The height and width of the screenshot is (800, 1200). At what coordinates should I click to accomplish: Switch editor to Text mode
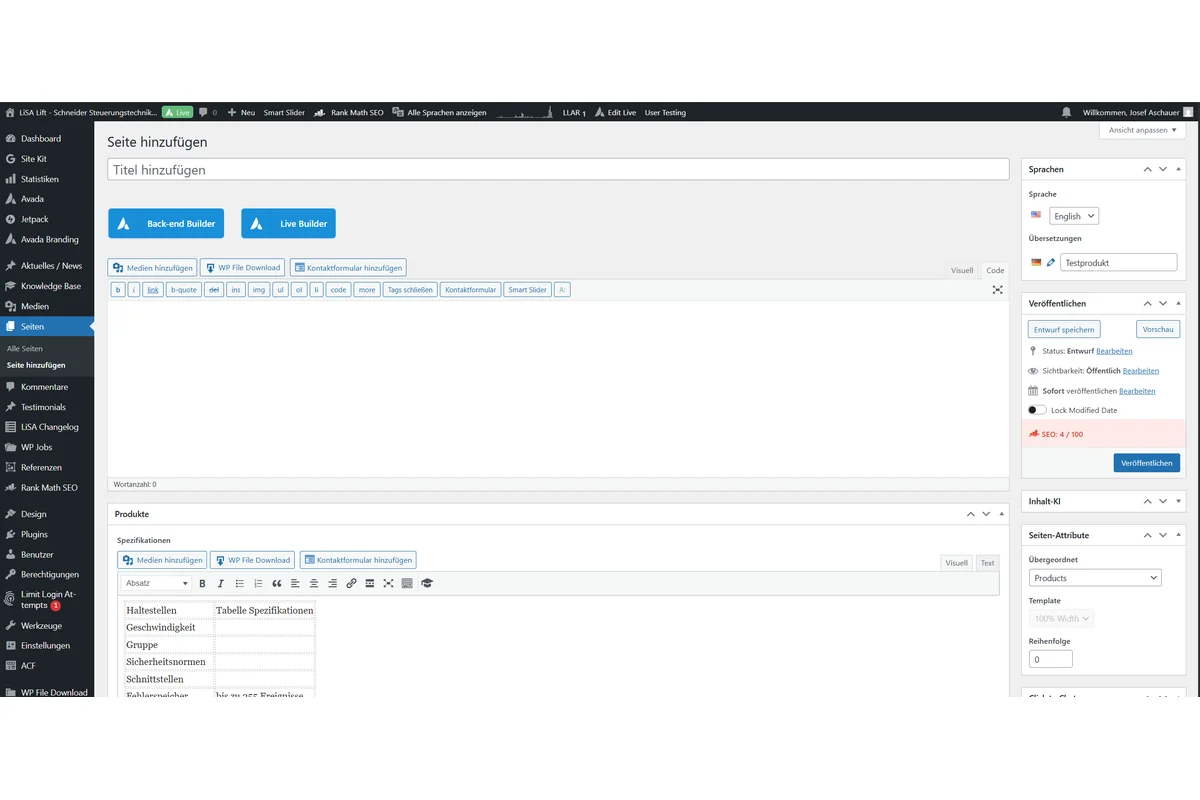tap(987, 562)
